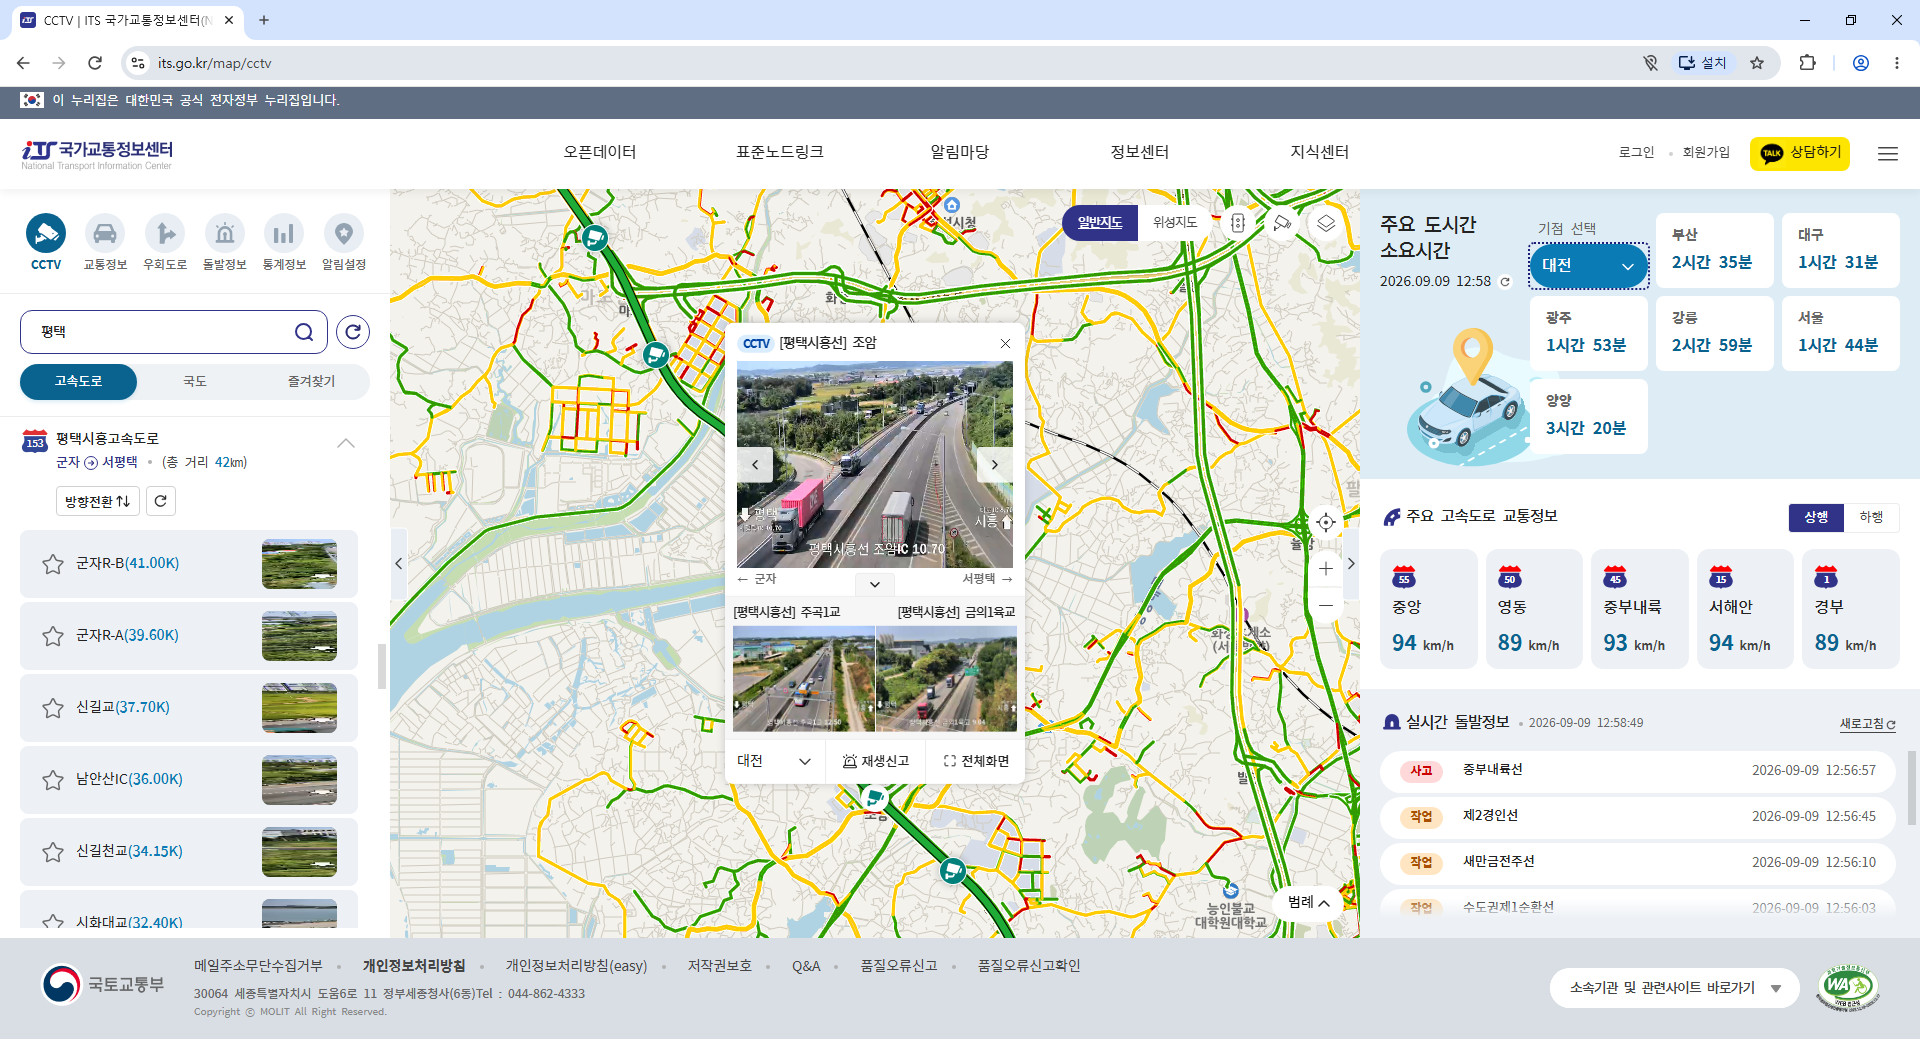The height and width of the screenshot is (1040, 1920).
Task: Open the 교통정보 car icon
Action: pyautogui.click(x=105, y=234)
